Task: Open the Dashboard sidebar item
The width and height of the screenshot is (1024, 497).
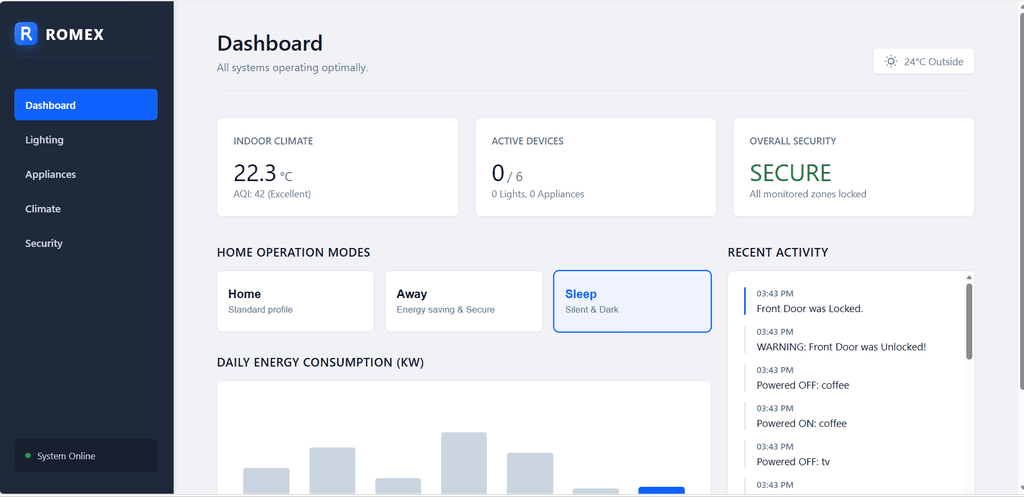Action: (85, 105)
